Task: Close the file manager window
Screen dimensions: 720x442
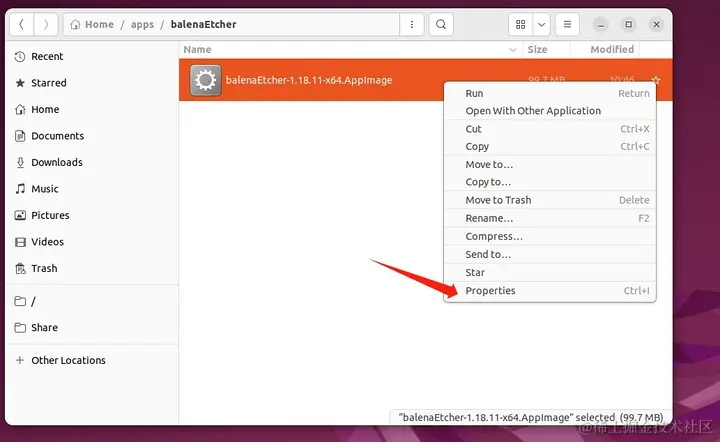Action: pyautogui.click(x=657, y=24)
